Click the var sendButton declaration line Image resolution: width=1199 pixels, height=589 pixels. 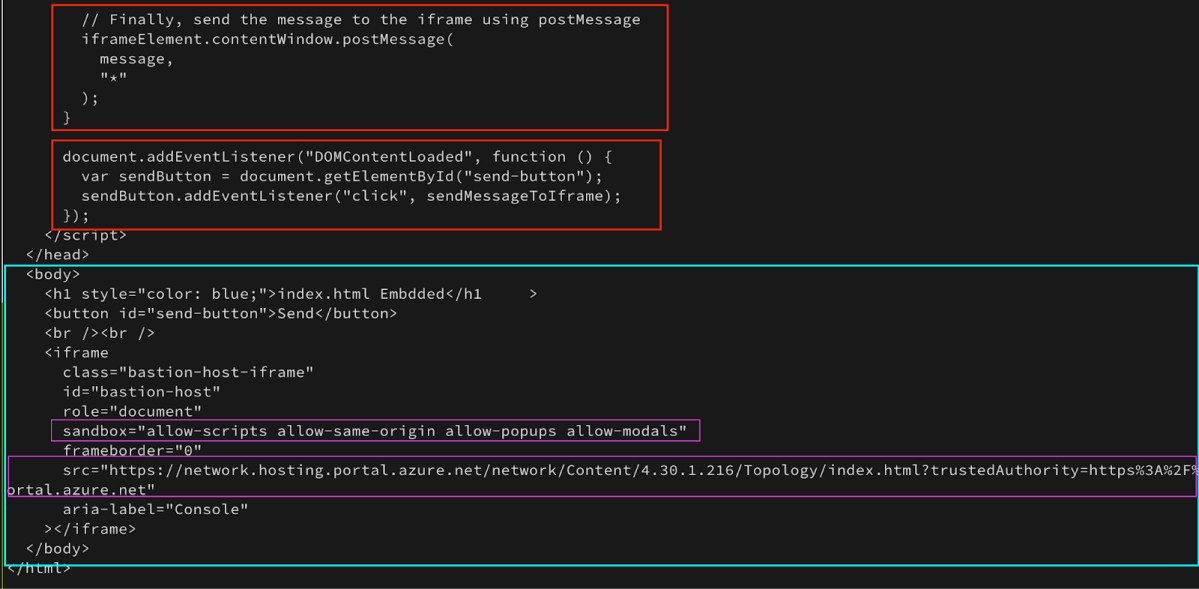(x=342, y=177)
